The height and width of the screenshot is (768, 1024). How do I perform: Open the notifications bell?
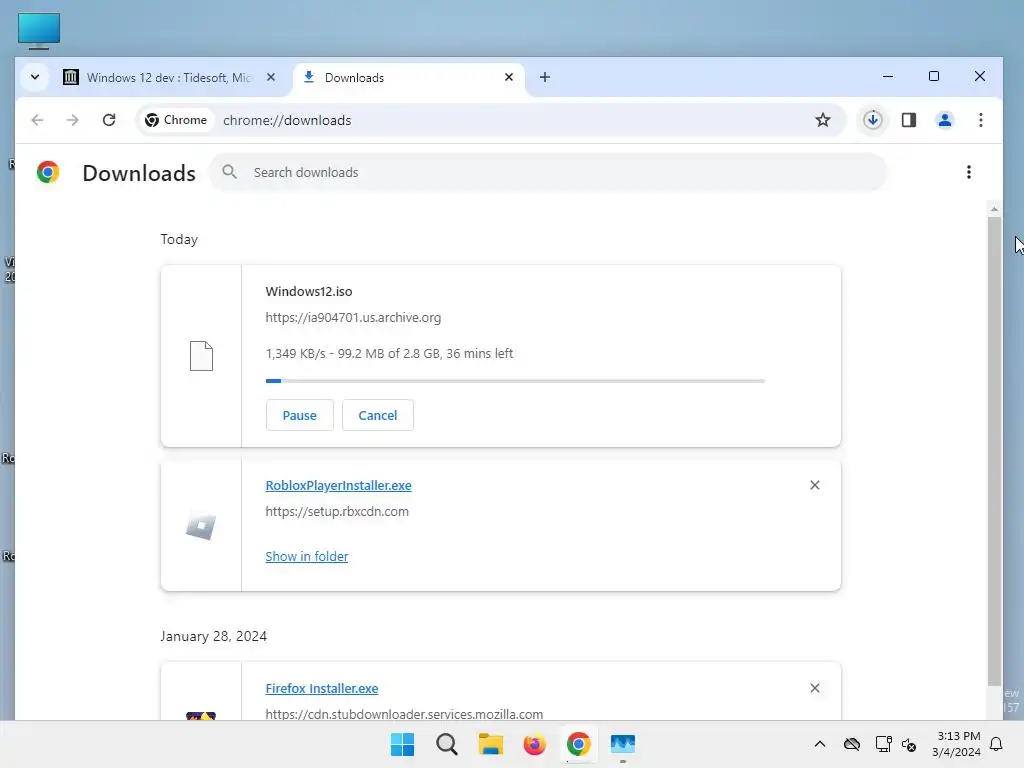click(997, 744)
